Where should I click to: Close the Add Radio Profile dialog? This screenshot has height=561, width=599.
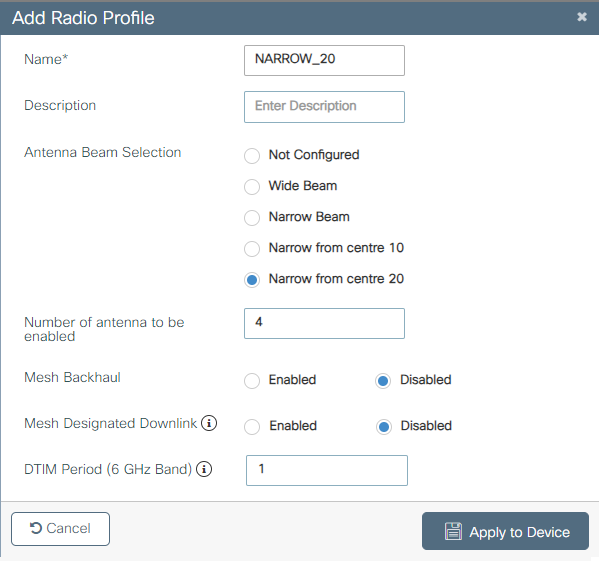click(x=582, y=17)
